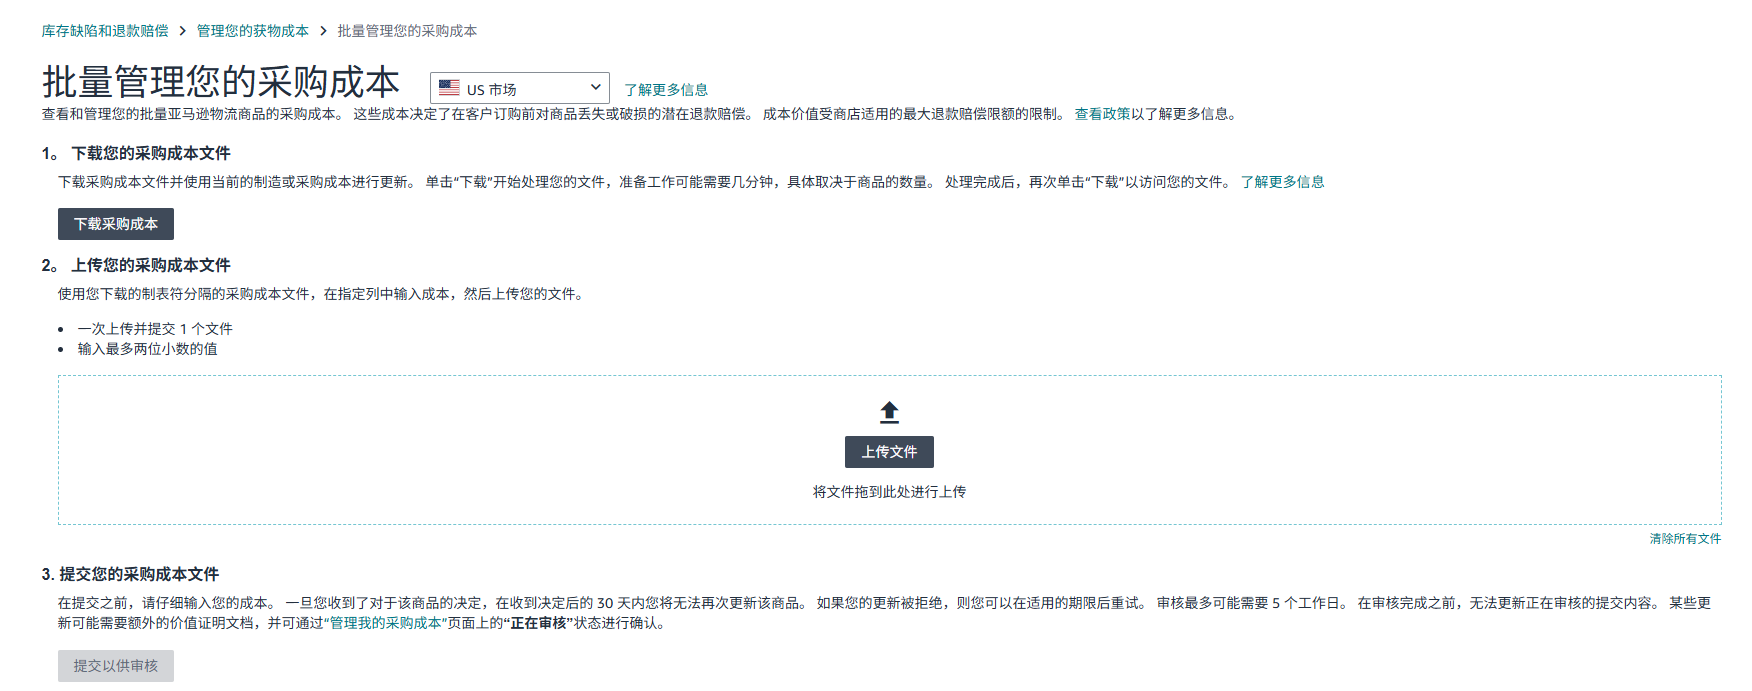Click 了解更多信息 link next to marketplace dropdown
This screenshot has width=1752, height=691.
[x=666, y=90]
